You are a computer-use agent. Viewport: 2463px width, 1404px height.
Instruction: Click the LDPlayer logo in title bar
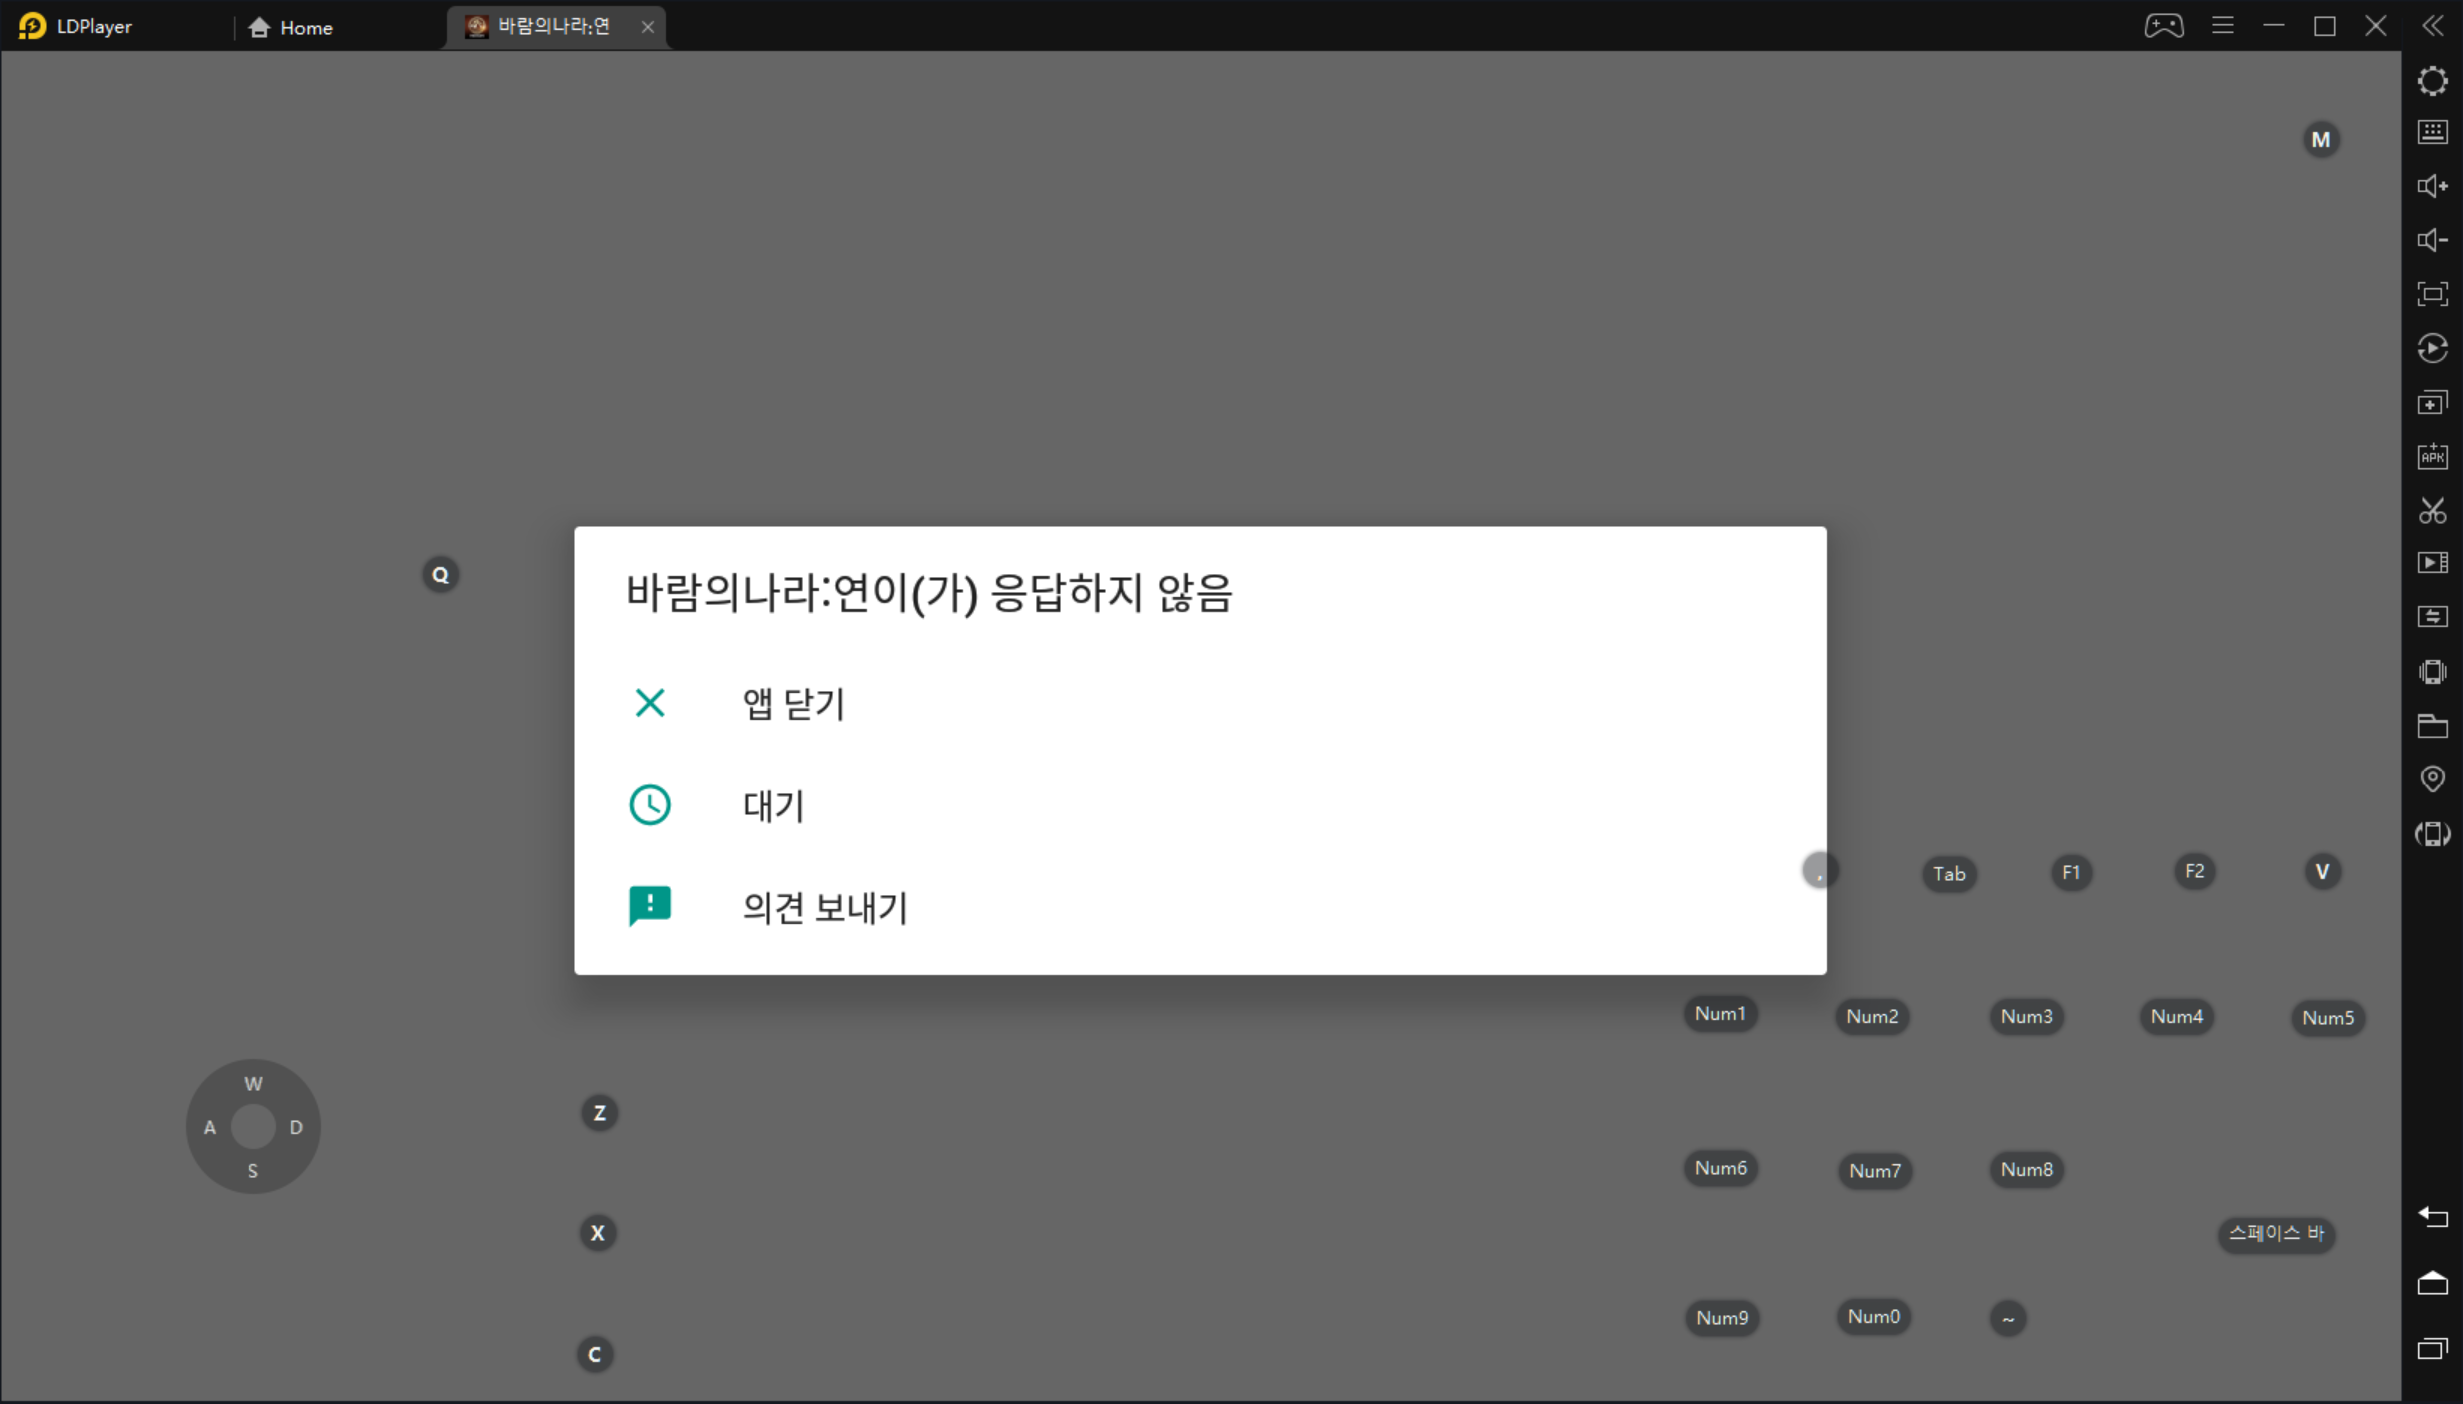[x=33, y=26]
